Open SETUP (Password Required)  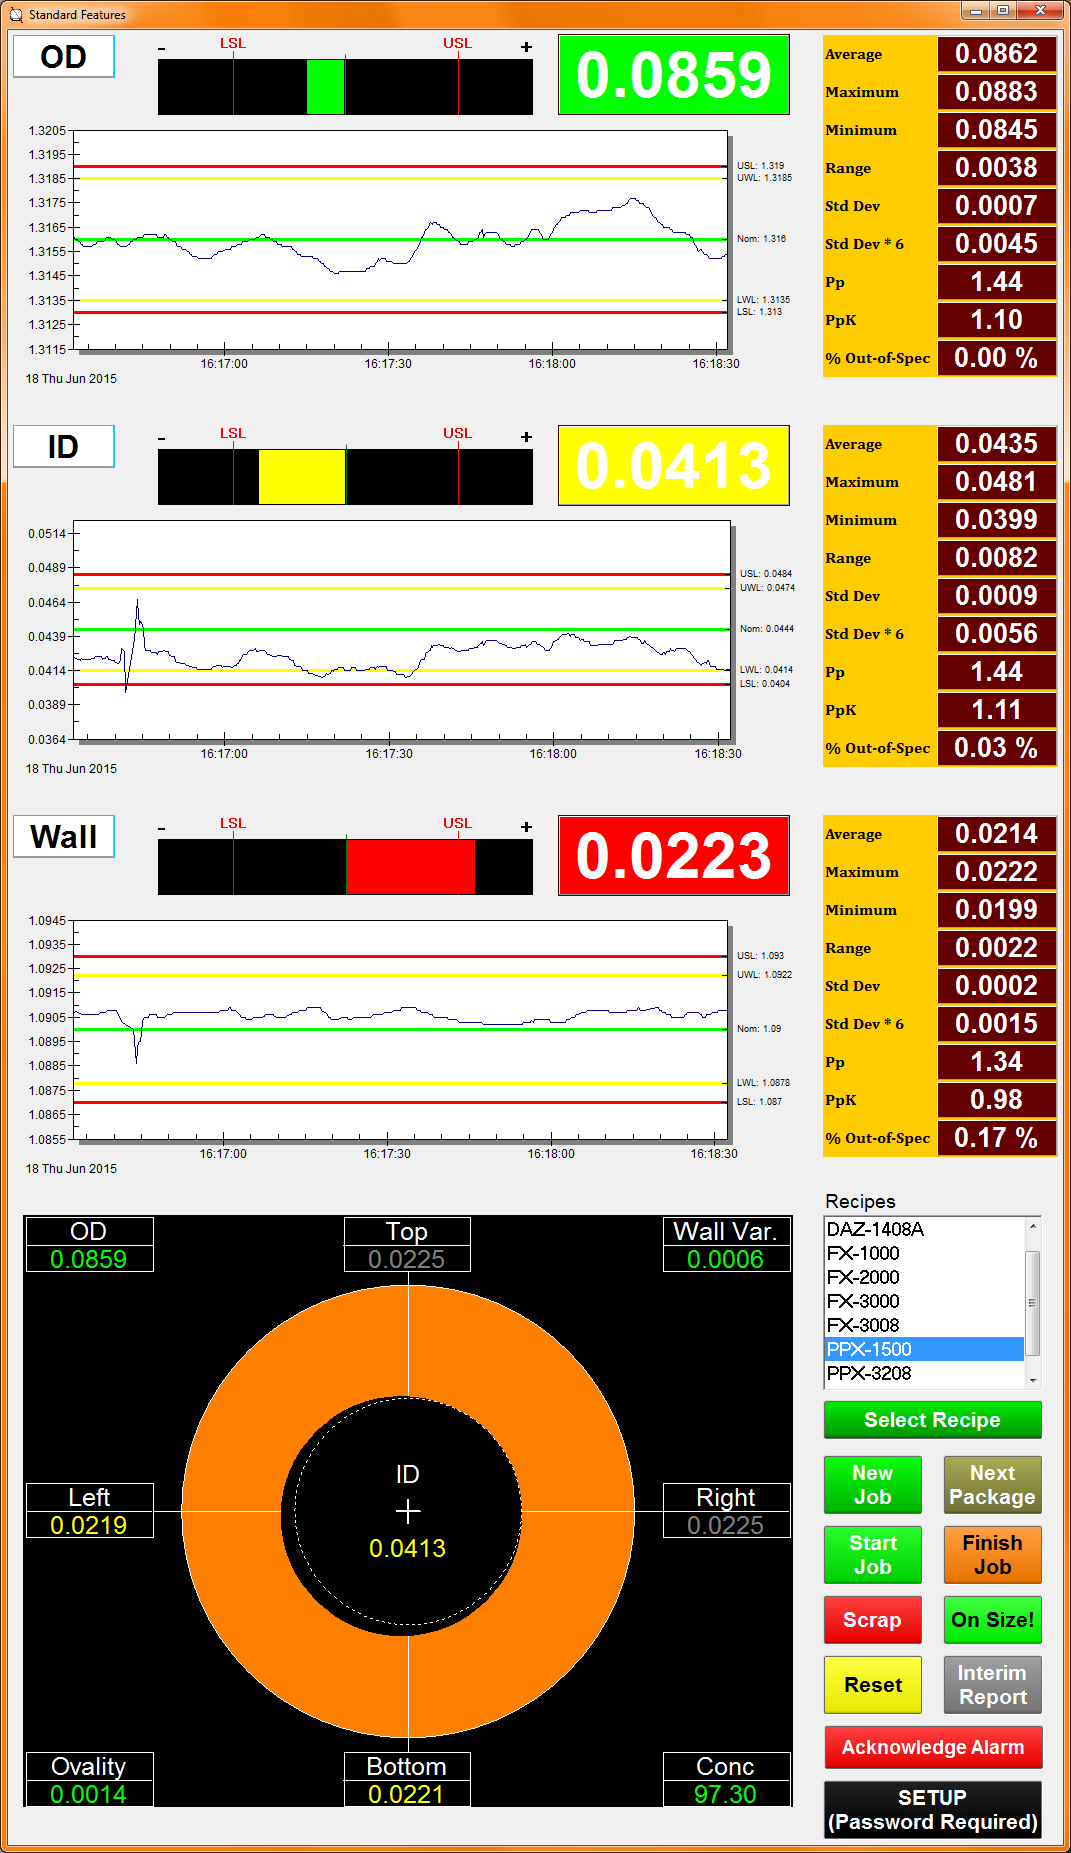(x=932, y=1810)
